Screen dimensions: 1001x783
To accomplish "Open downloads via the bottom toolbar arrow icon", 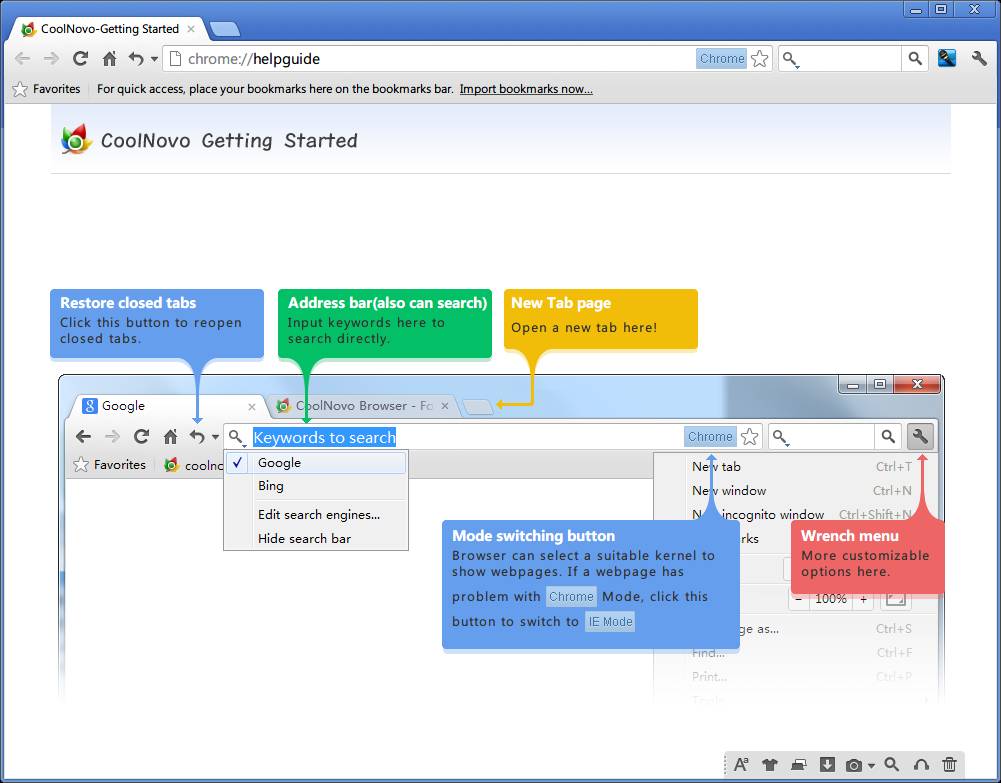I will click(827, 764).
